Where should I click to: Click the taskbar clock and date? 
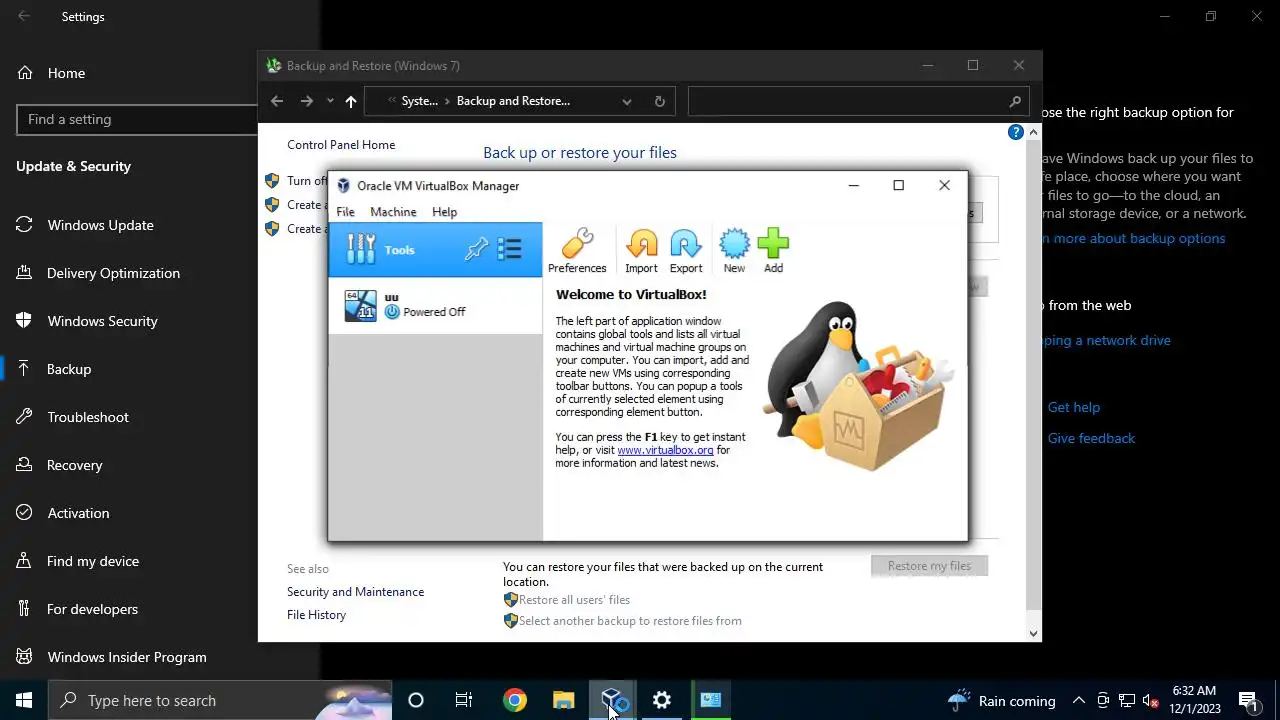coord(1195,700)
